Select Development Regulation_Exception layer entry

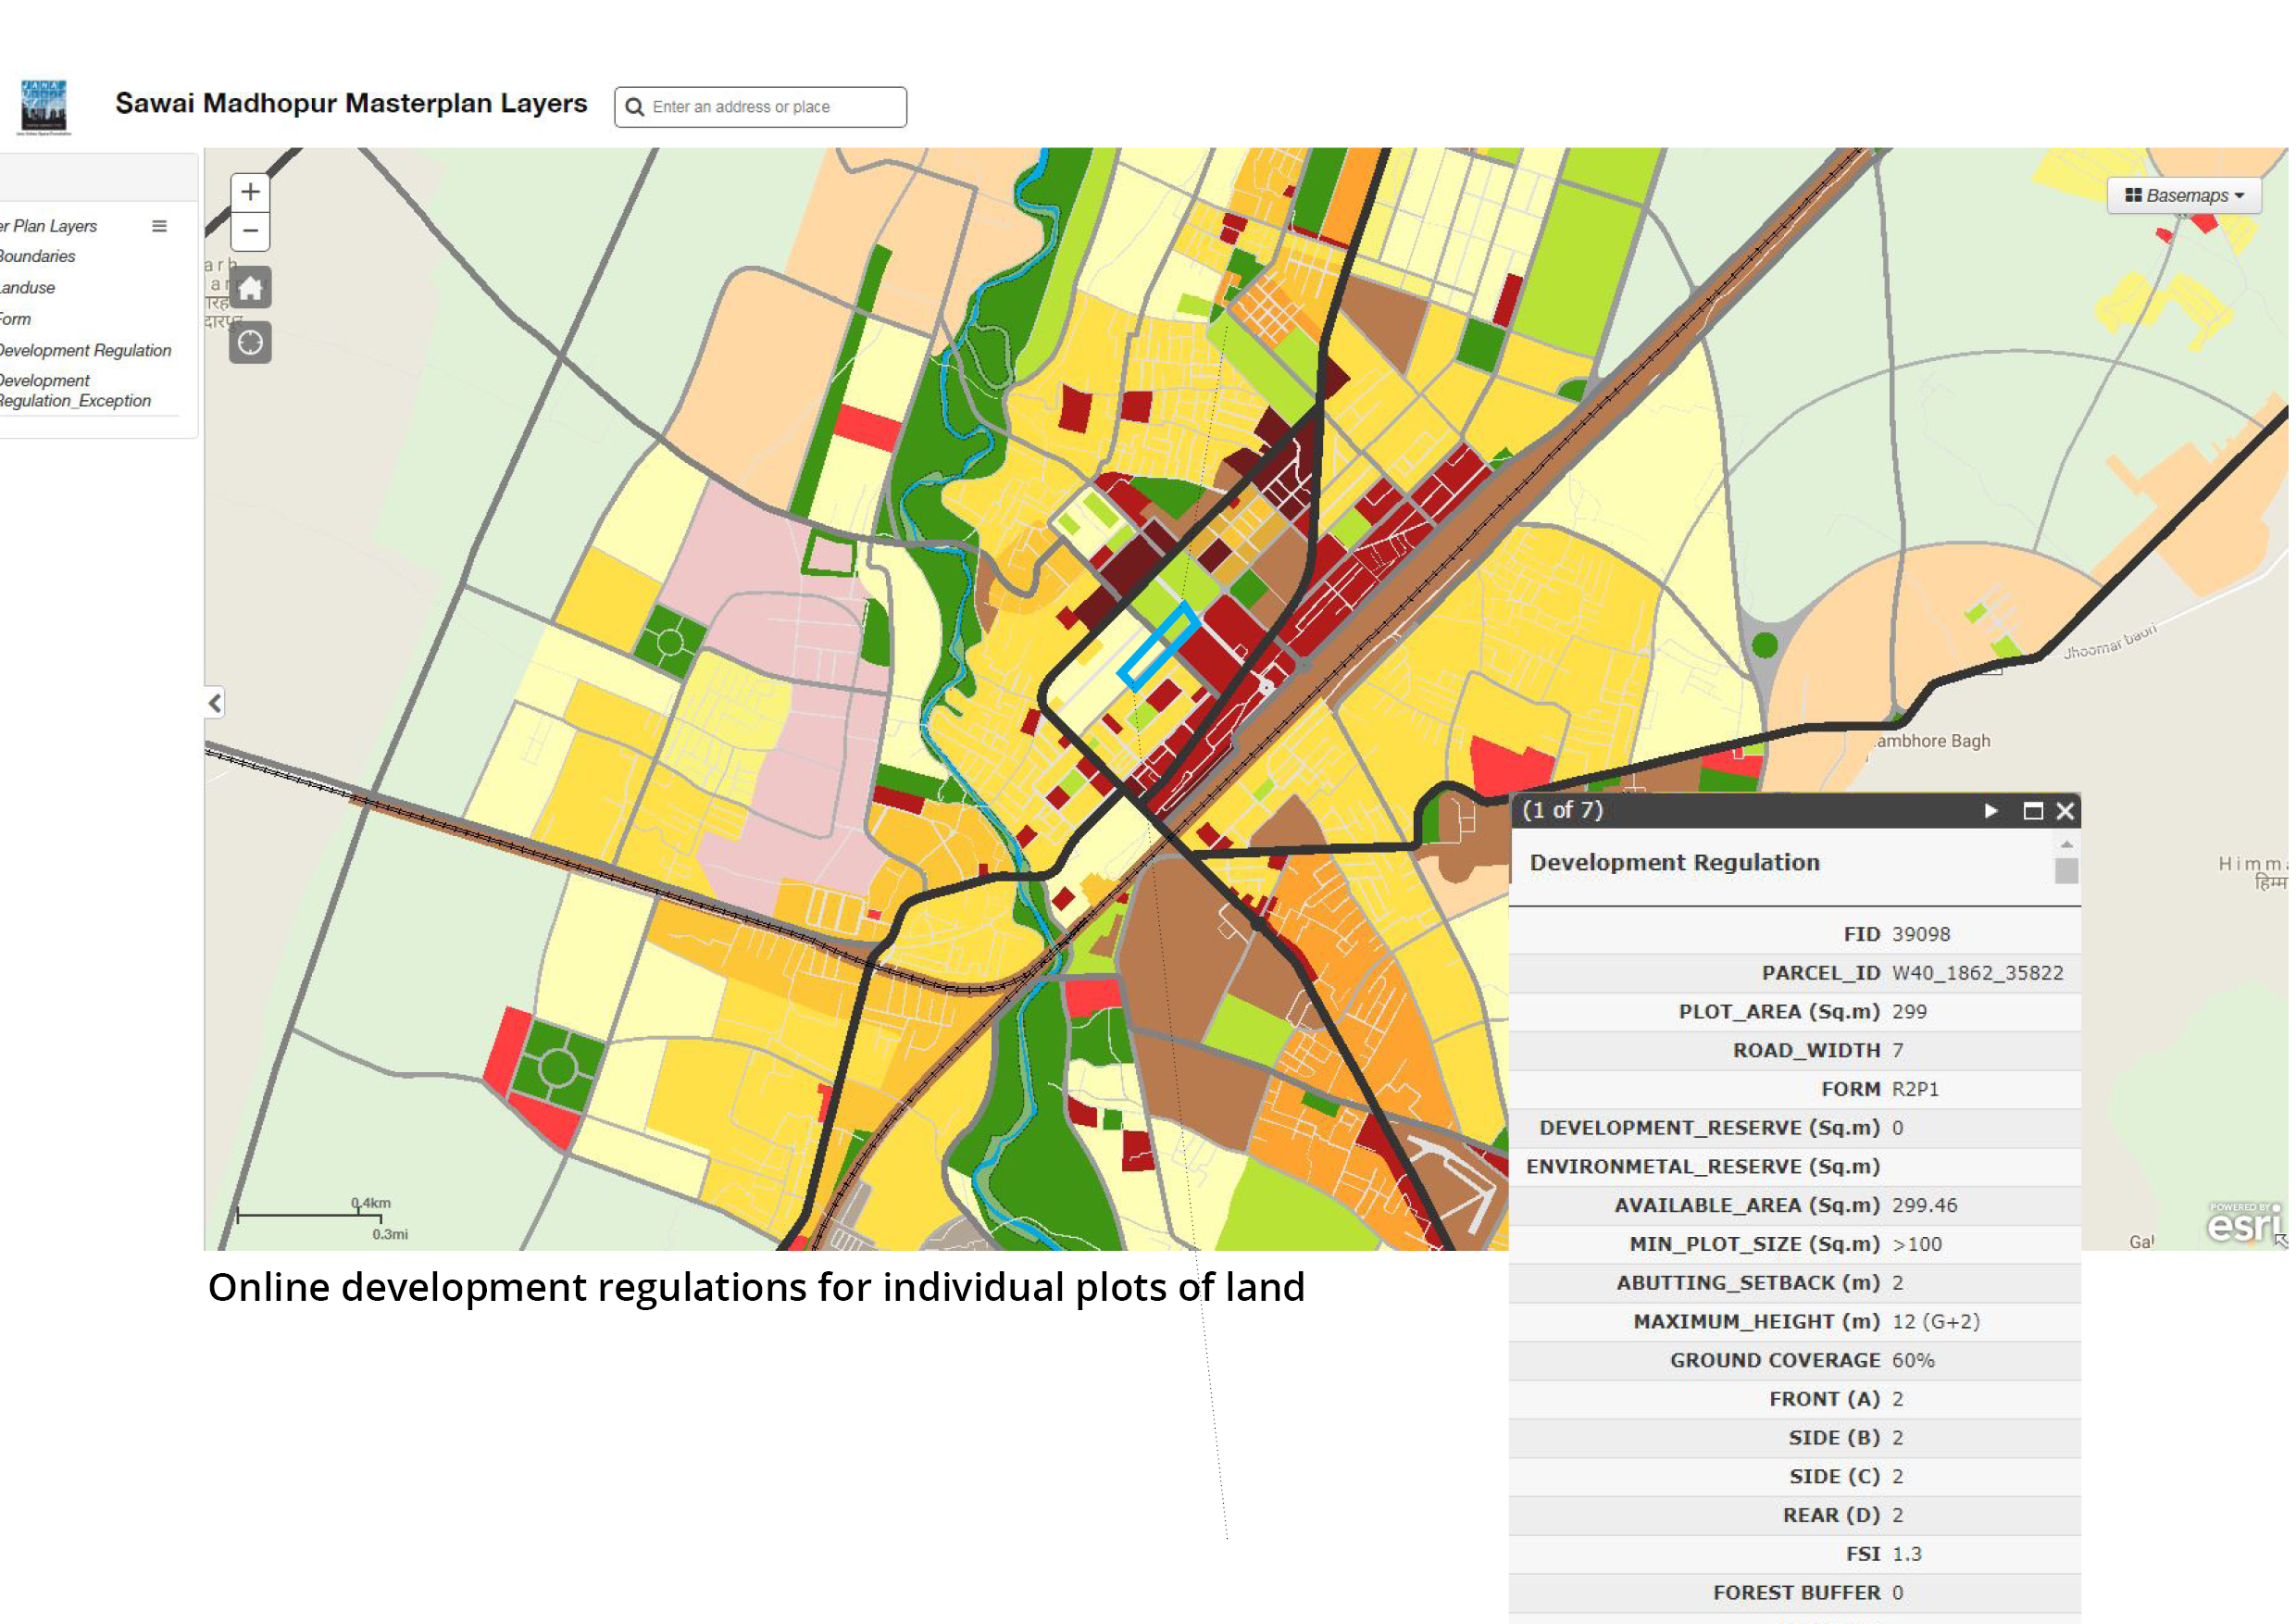tap(75, 391)
